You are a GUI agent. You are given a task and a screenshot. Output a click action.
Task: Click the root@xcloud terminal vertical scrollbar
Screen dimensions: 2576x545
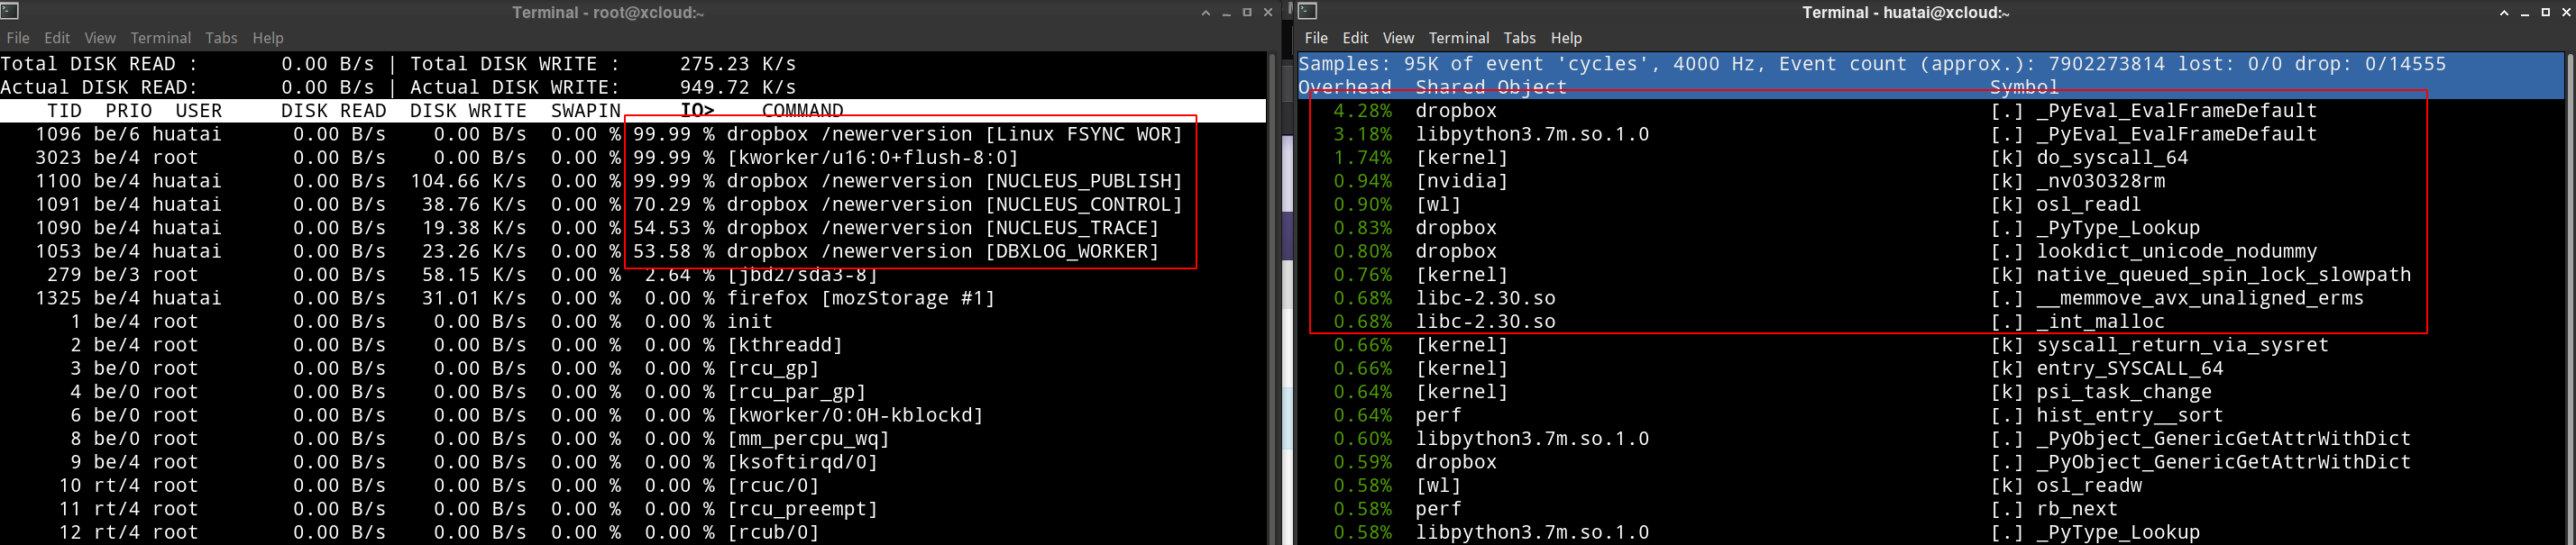click(1272, 300)
